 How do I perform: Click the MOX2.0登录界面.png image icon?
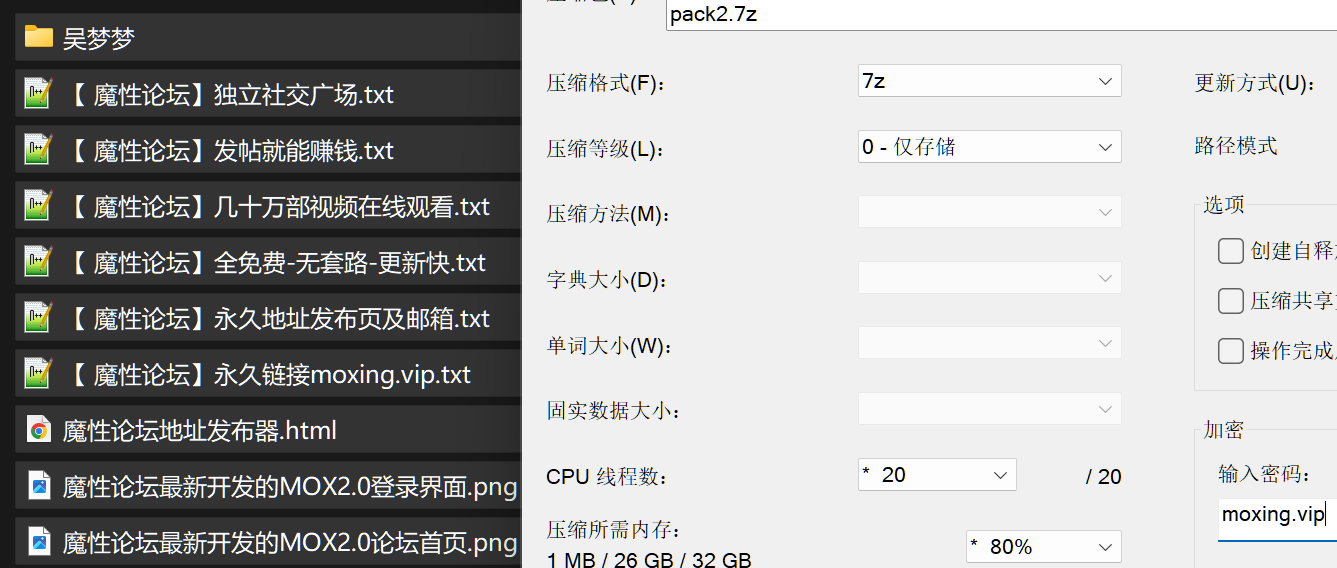click(39, 487)
